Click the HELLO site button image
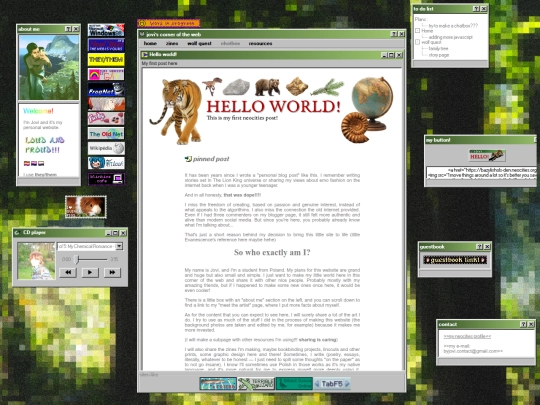The height and width of the screenshot is (405, 540). click(487, 156)
